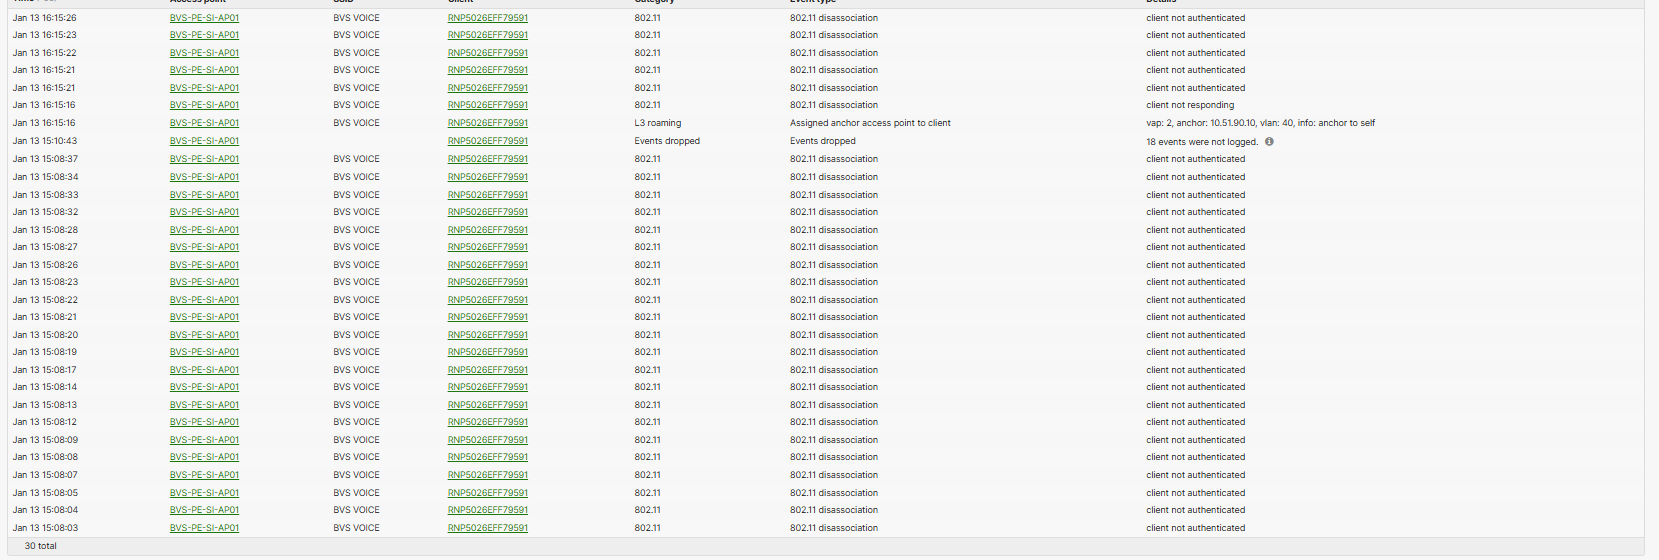Click client link in the 15:08:26 row
Image resolution: width=1659 pixels, height=560 pixels.
tap(487, 265)
